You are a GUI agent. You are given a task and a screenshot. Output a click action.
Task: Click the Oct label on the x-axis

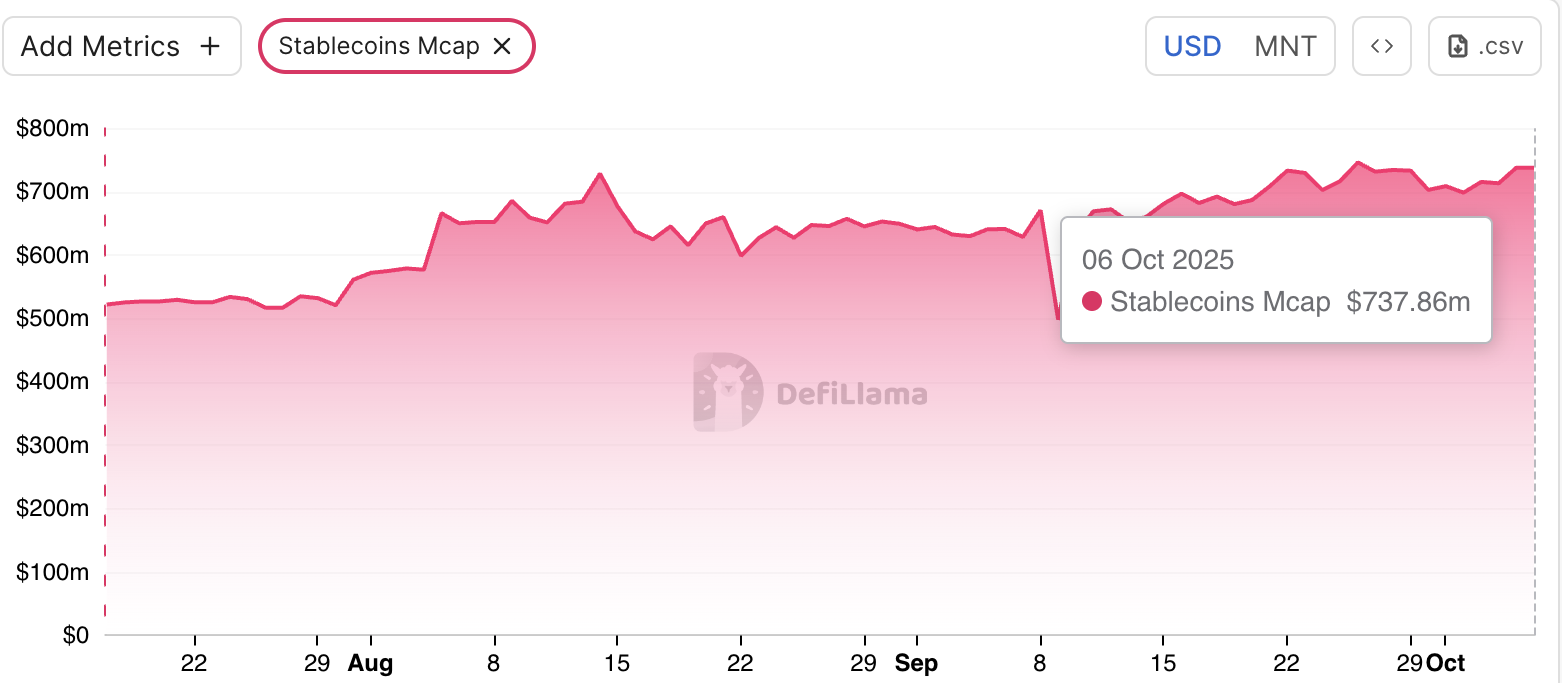coord(1445,663)
